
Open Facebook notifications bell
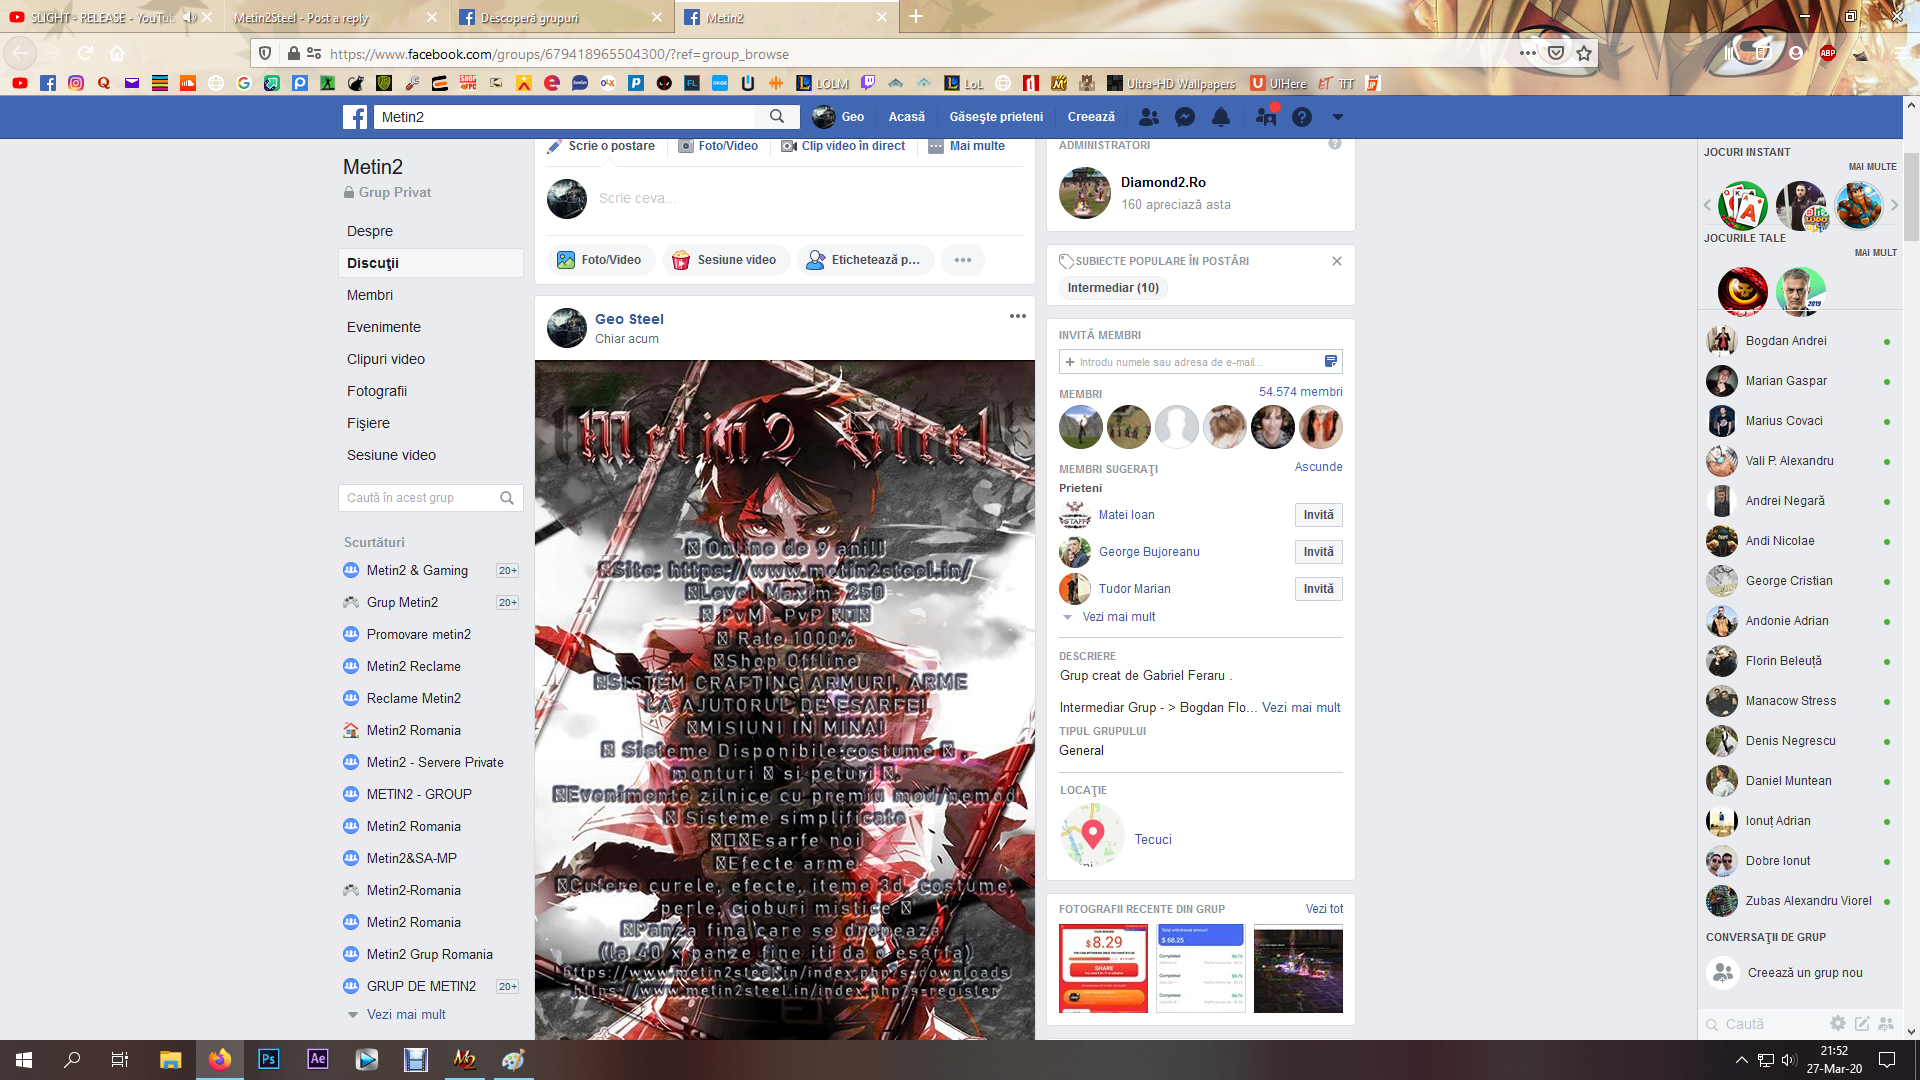pos(1221,117)
